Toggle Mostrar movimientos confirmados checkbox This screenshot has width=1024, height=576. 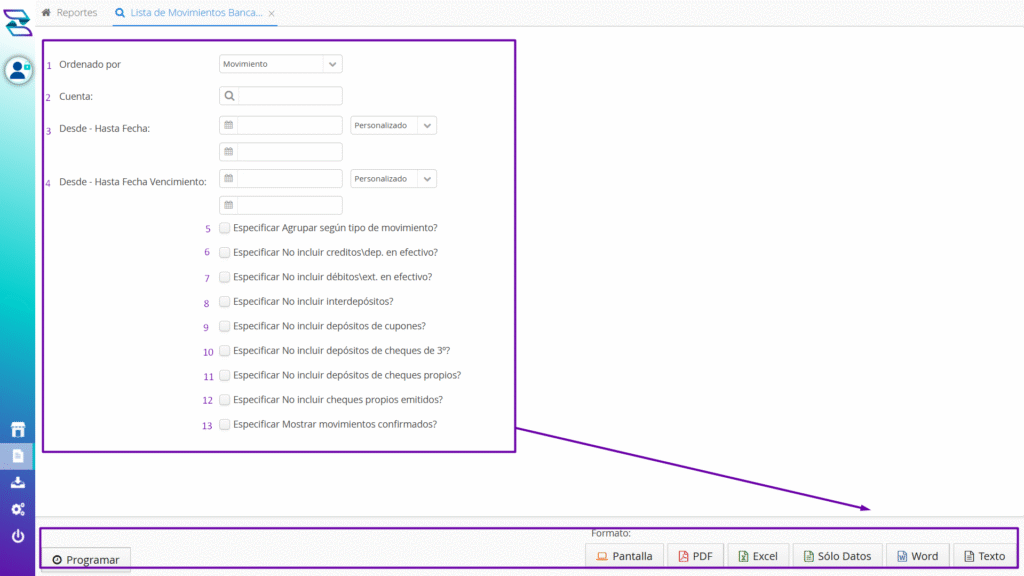pos(225,424)
